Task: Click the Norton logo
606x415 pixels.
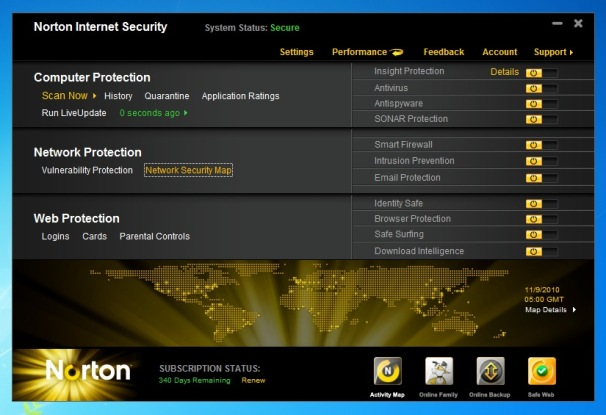Action: [x=88, y=371]
